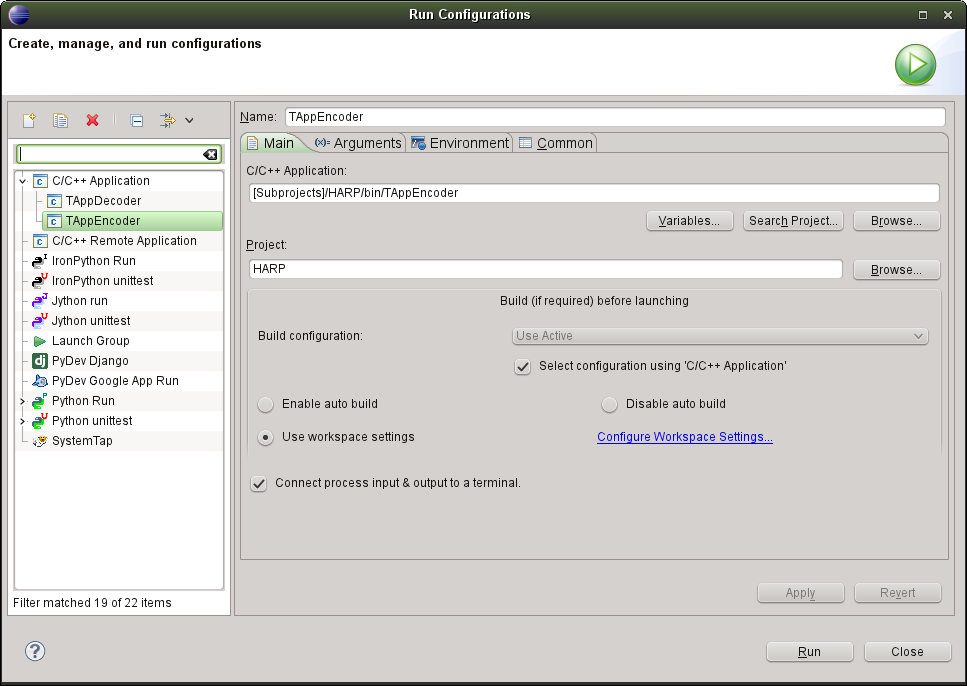Click the Search Project button
967x686 pixels.
[x=793, y=220]
